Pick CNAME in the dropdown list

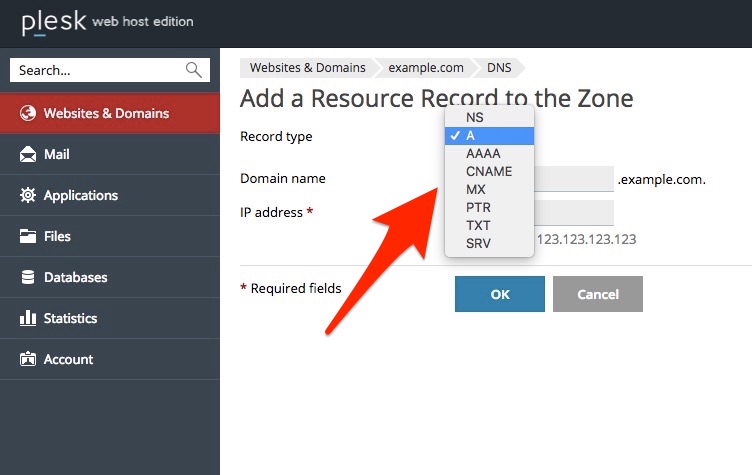pyautogui.click(x=490, y=171)
